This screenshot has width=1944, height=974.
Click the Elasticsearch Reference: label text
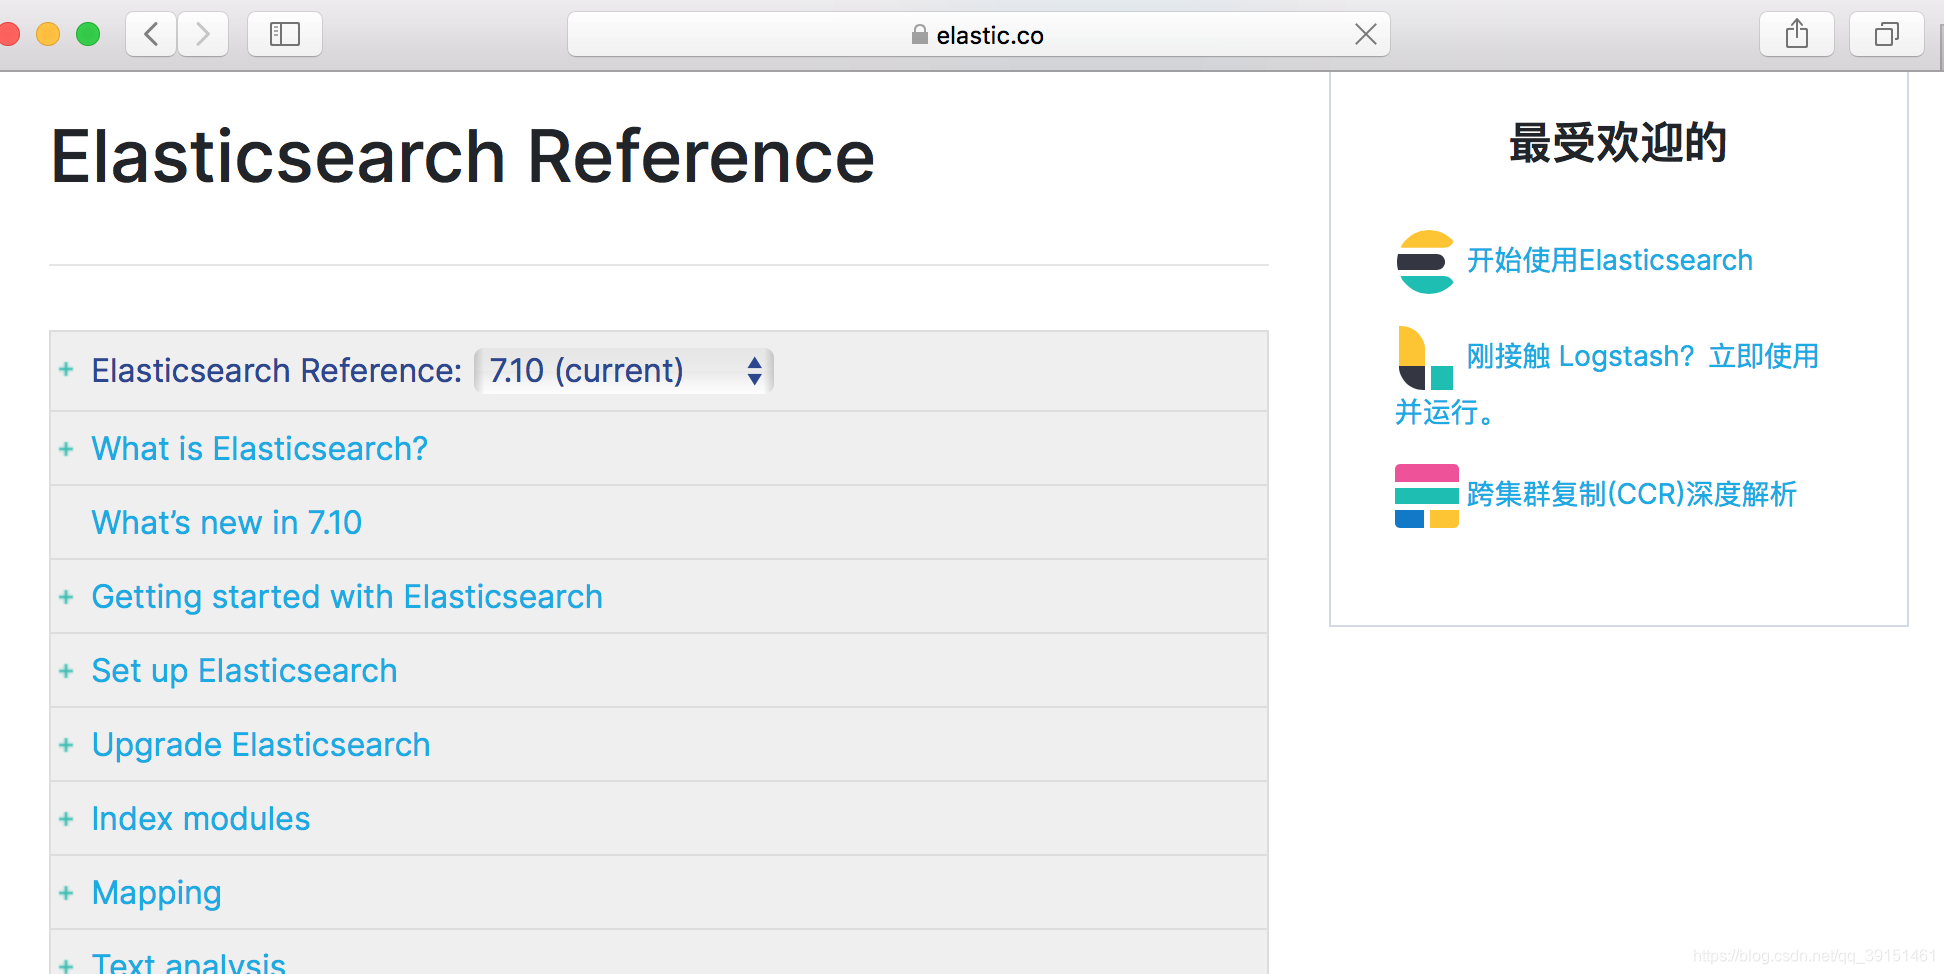tap(277, 371)
